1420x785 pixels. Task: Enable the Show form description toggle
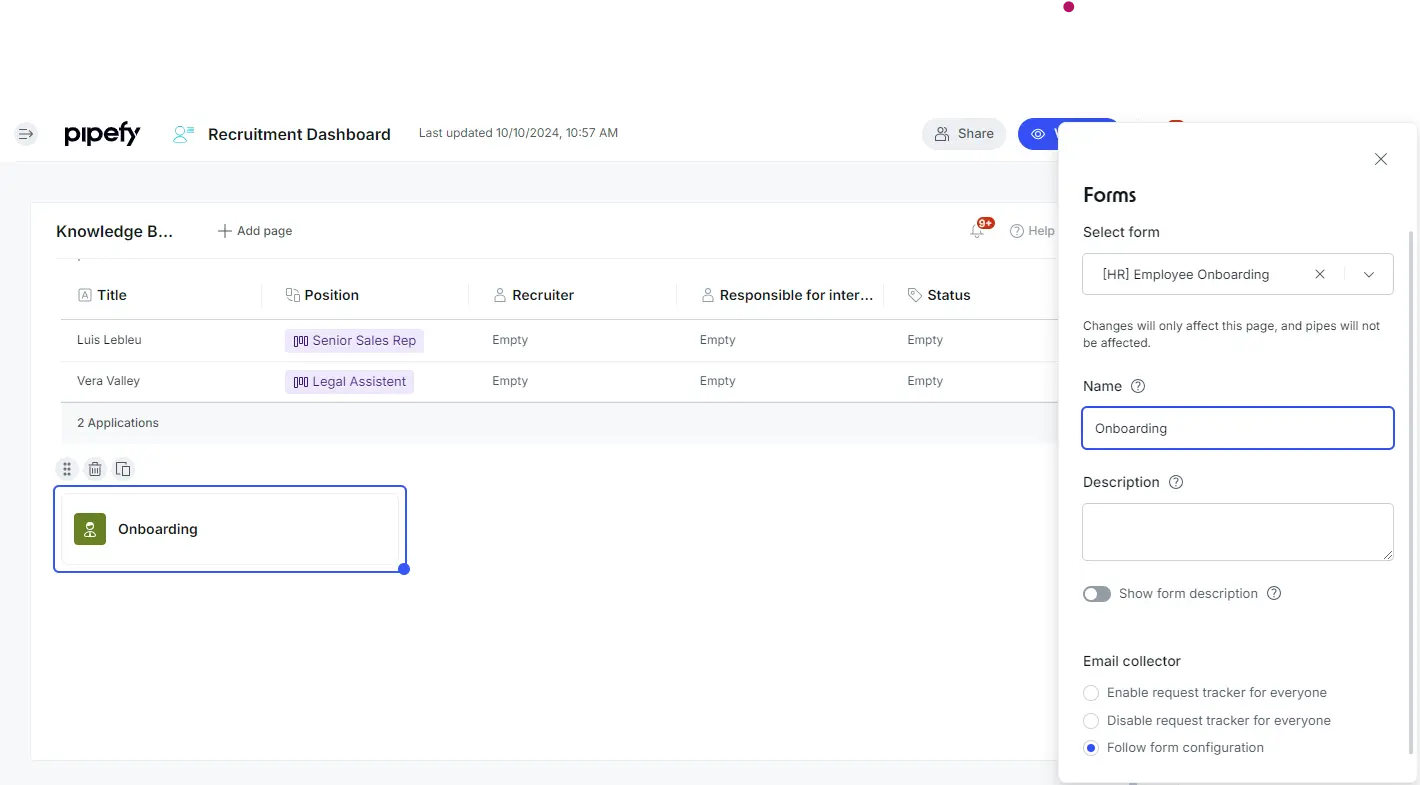click(1097, 593)
